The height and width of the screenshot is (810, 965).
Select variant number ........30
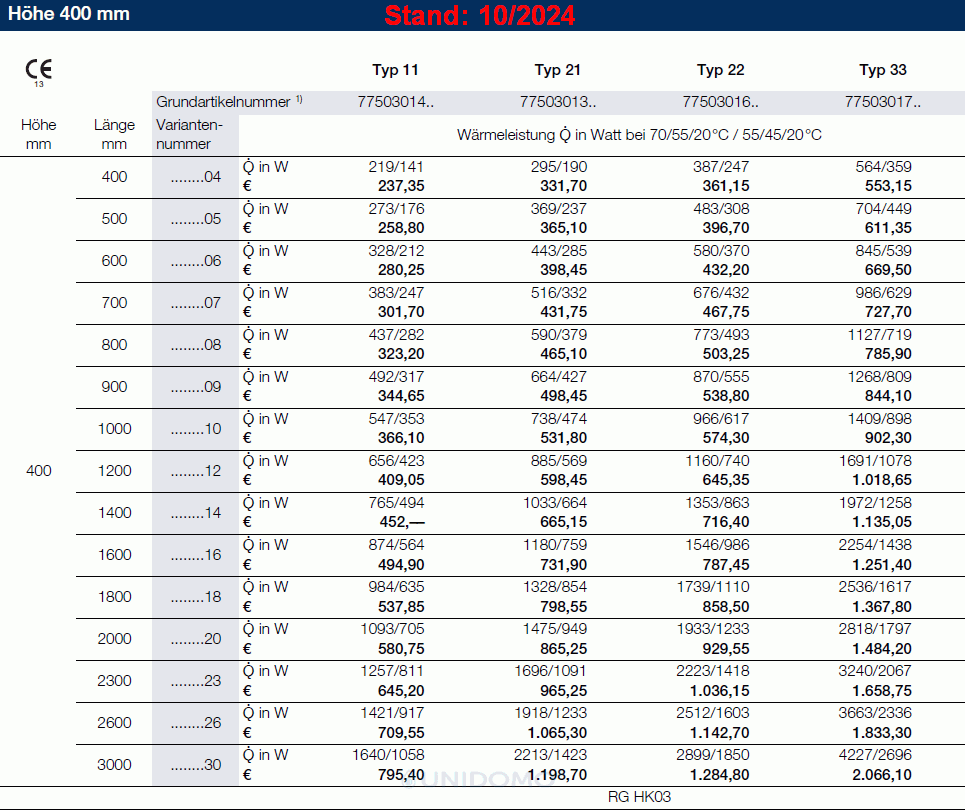(196, 765)
